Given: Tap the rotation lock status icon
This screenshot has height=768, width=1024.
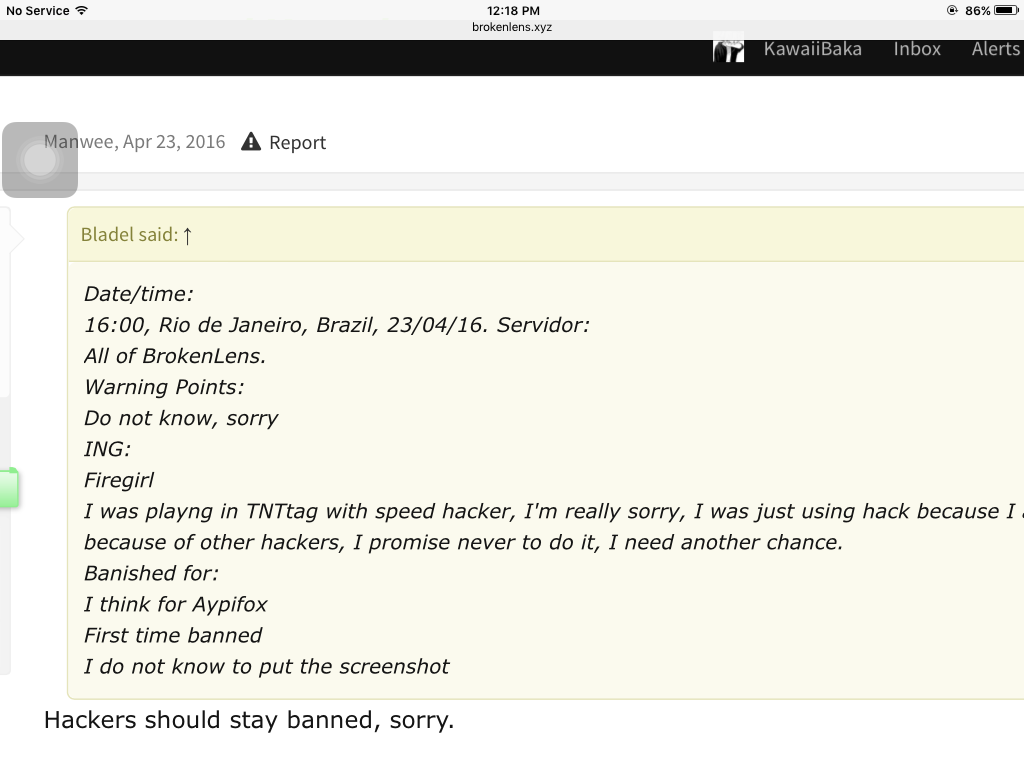Looking at the screenshot, I should 952,10.
